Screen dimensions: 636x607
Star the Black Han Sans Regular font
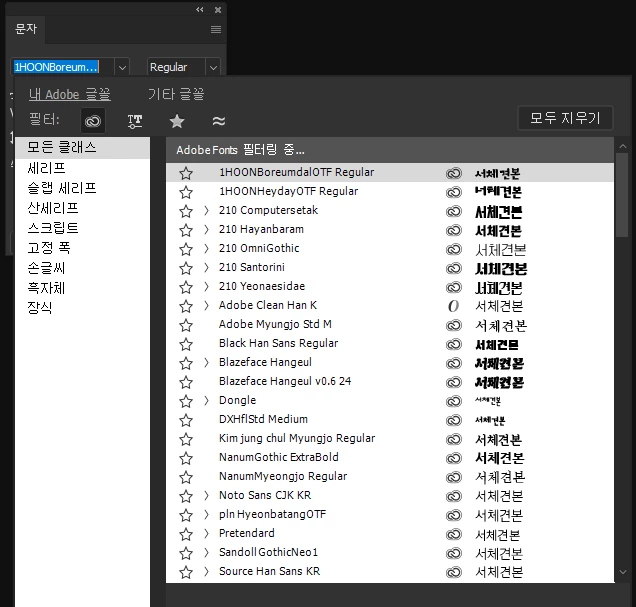click(186, 344)
